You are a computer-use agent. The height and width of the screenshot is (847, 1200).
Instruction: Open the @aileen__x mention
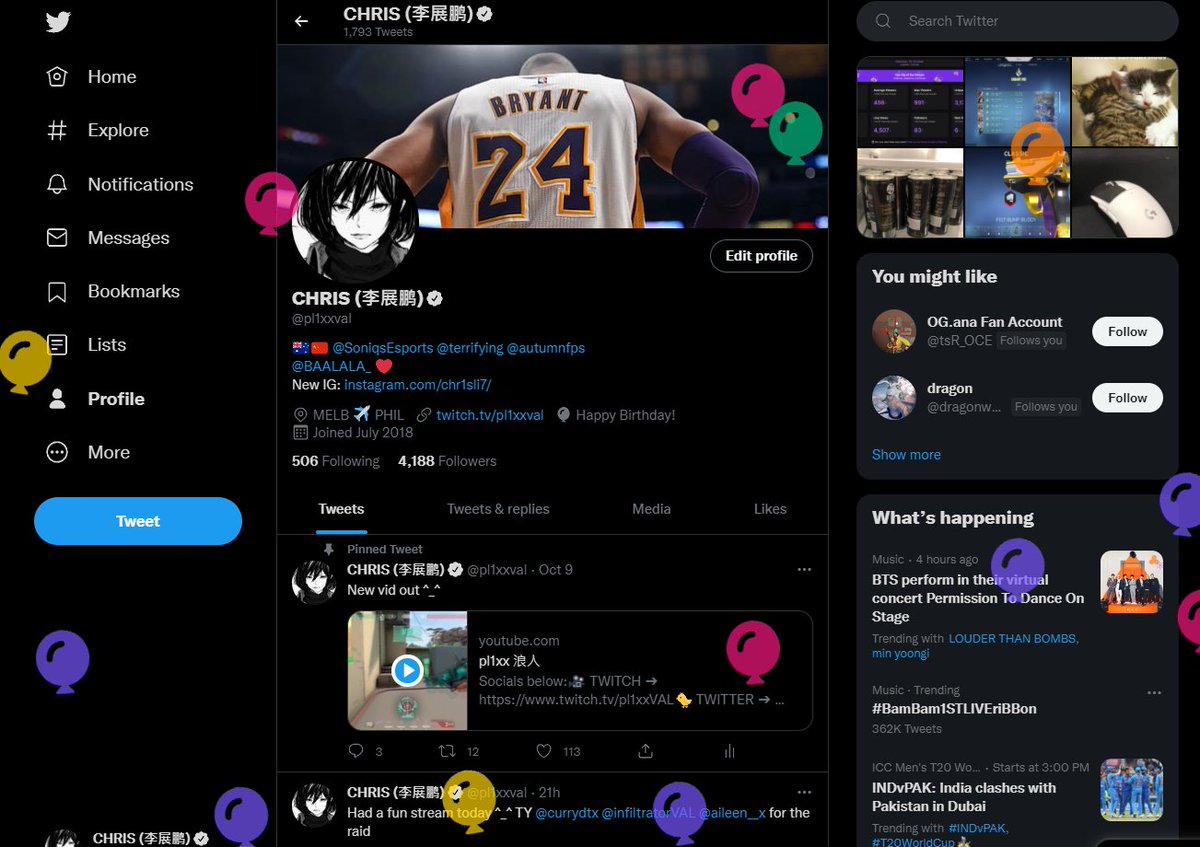pos(732,813)
